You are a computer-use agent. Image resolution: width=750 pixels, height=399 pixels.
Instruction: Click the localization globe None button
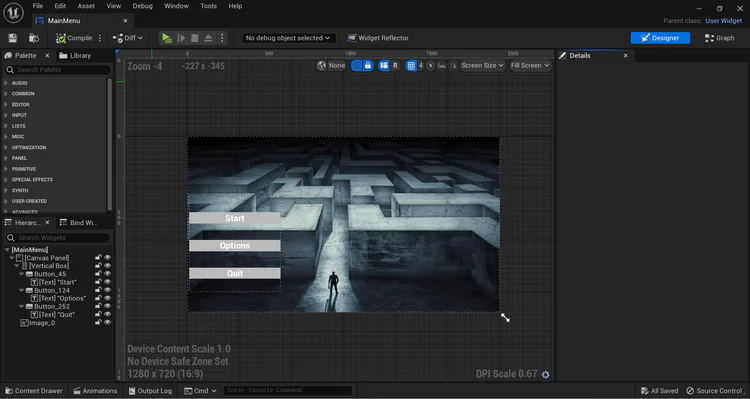(x=331, y=66)
